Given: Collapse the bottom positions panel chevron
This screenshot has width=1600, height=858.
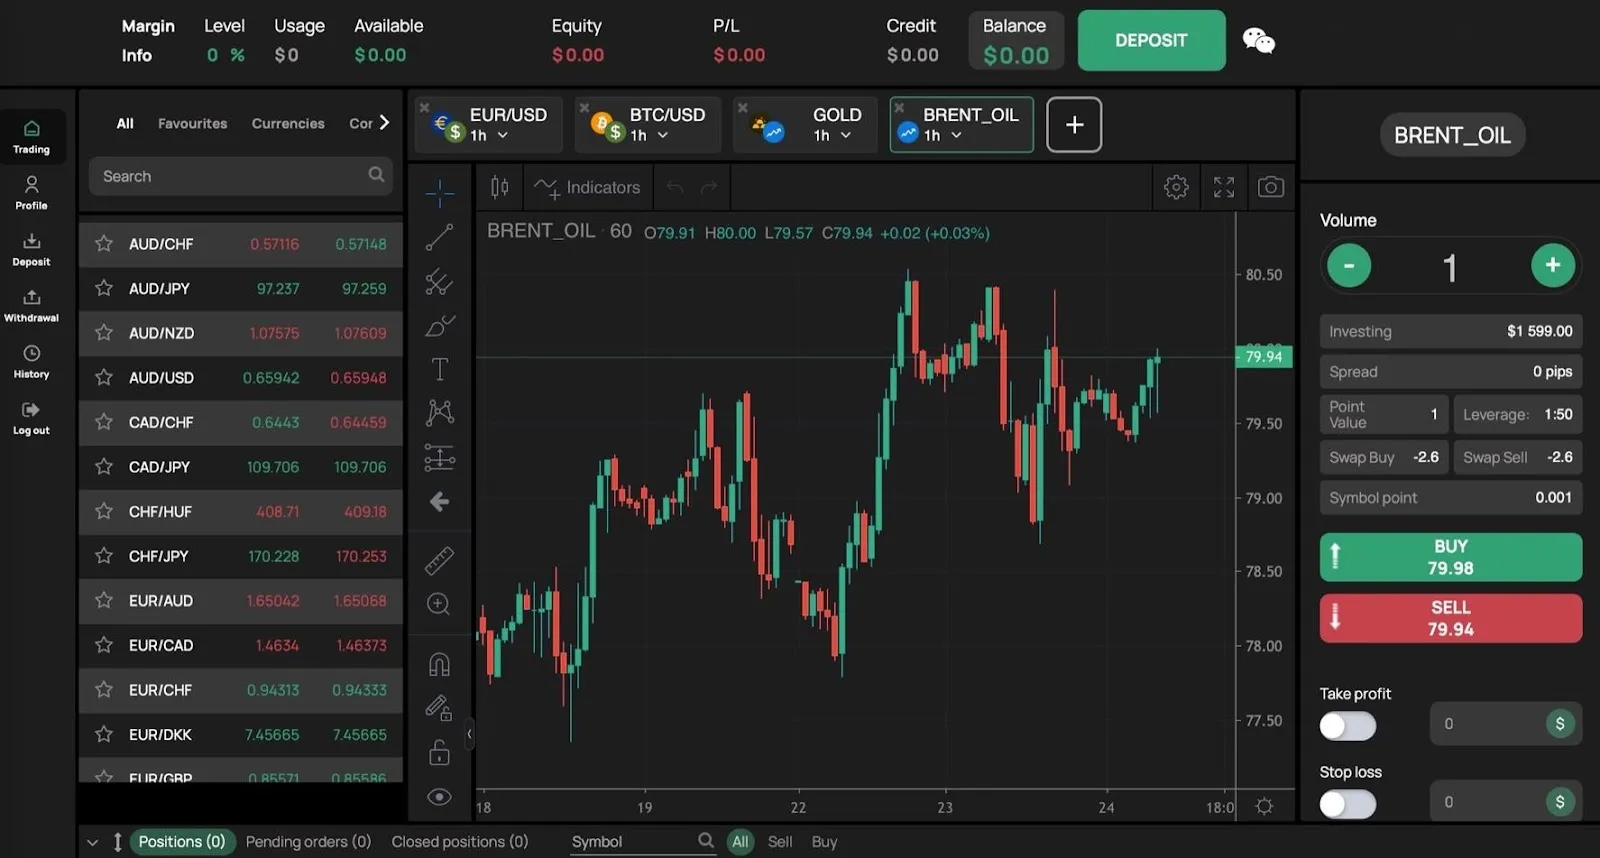Looking at the screenshot, I should tap(92, 842).
